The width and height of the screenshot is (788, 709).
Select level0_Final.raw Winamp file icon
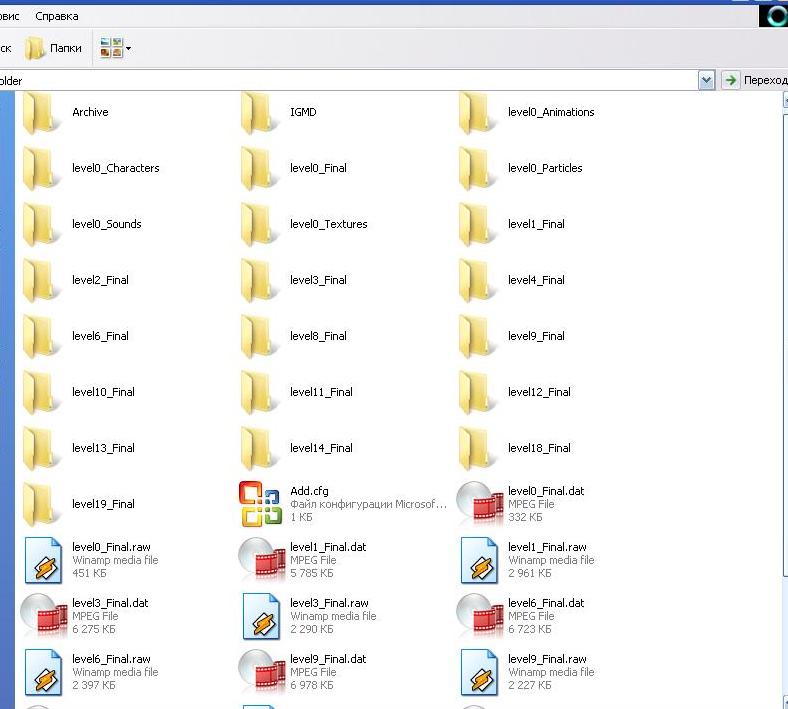42,560
